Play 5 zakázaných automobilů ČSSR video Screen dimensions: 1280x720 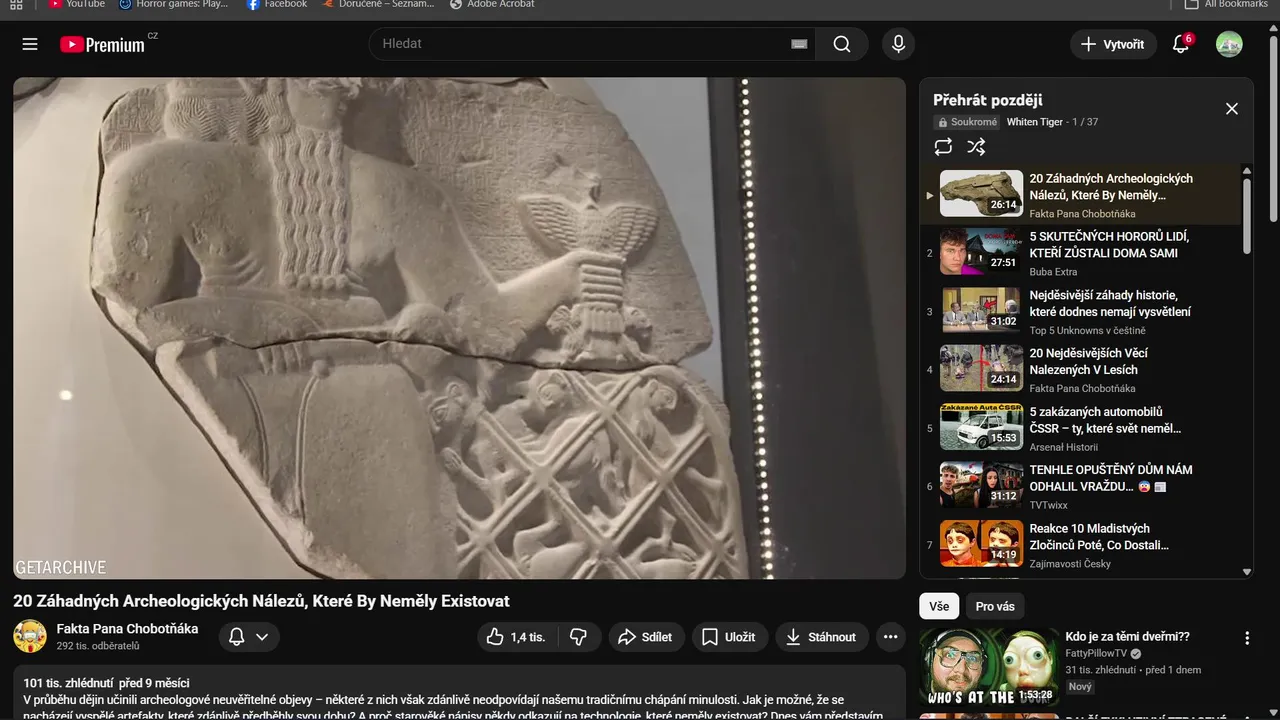pyautogui.click(x=1080, y=427)
